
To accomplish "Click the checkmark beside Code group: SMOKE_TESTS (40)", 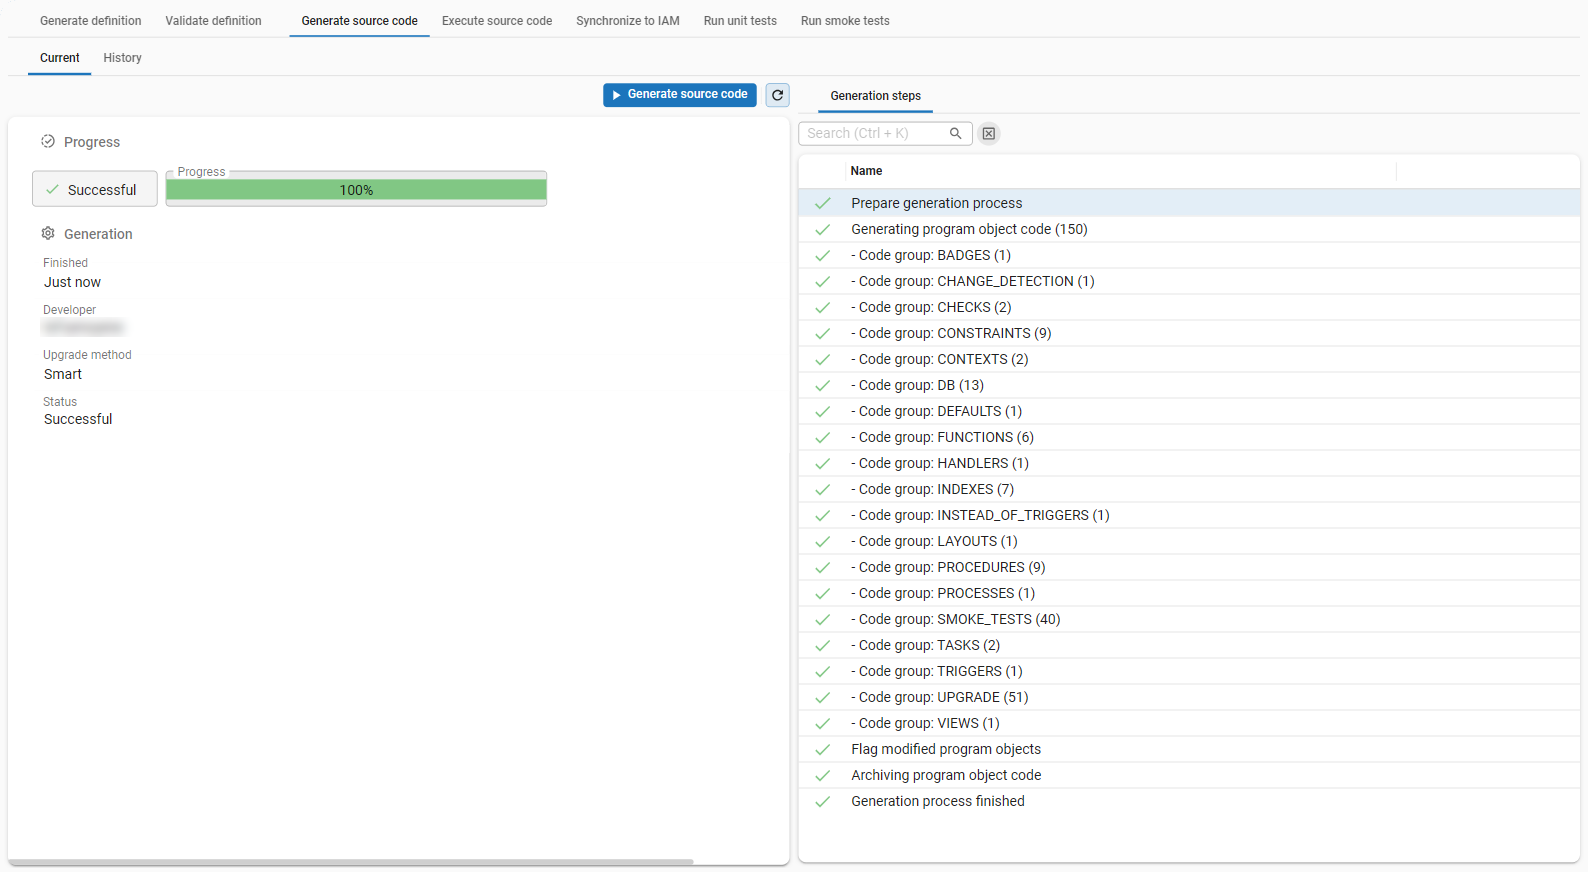I will coord(823,619).
